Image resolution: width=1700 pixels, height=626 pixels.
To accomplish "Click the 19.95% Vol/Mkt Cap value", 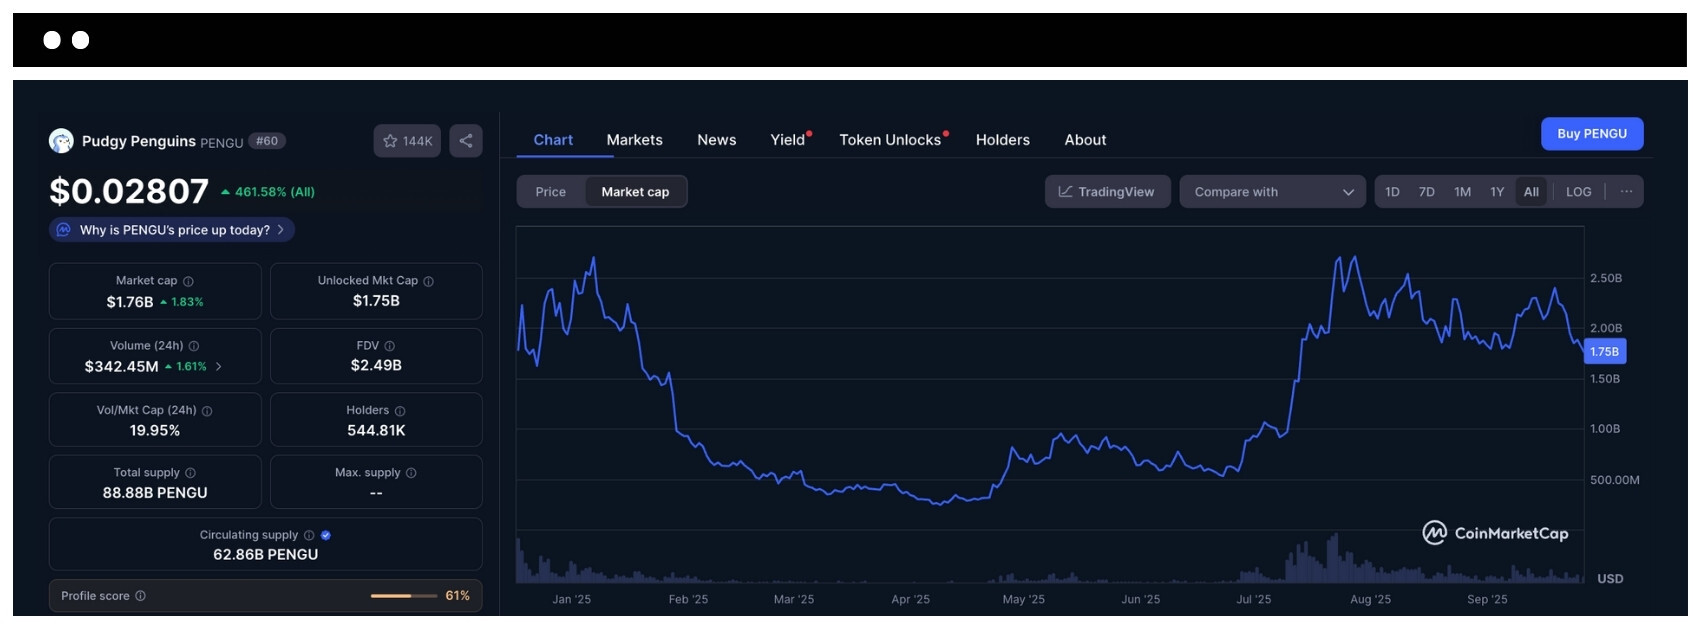I will (x=155, y=431).
